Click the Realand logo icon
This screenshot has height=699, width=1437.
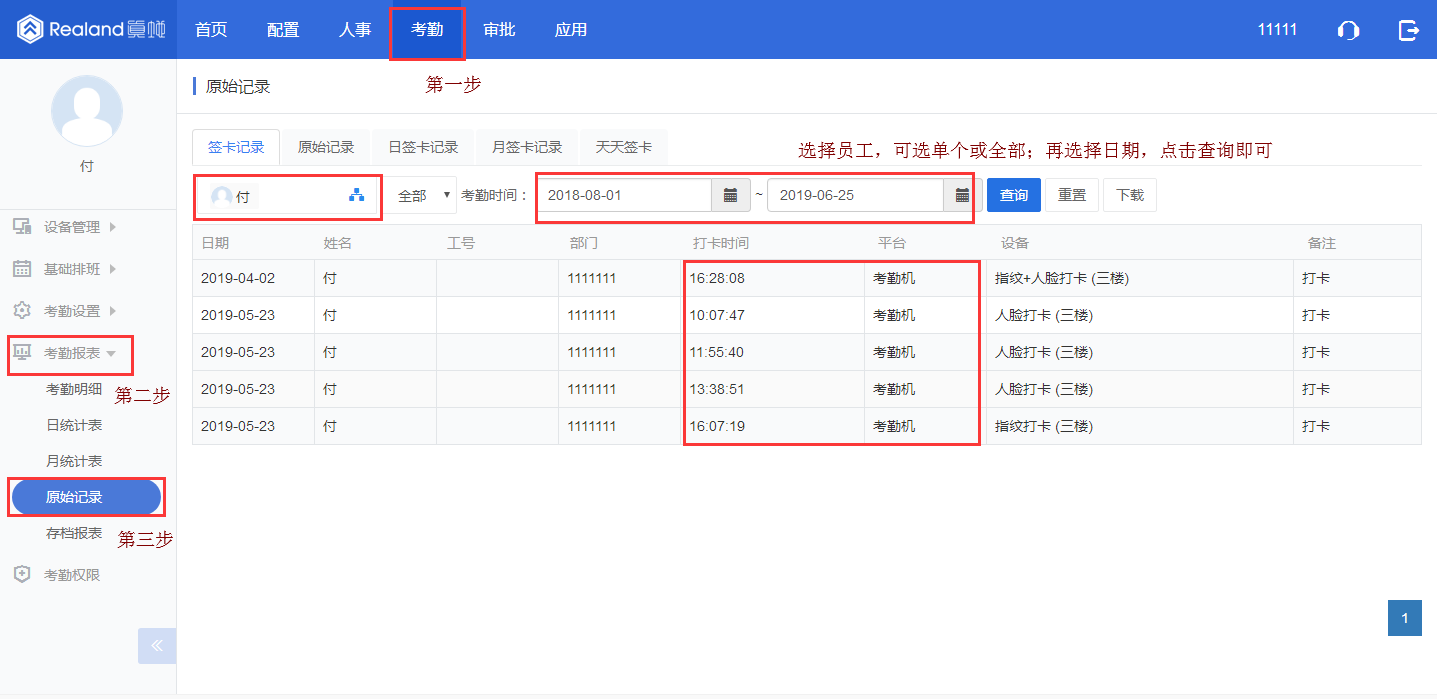31,29
